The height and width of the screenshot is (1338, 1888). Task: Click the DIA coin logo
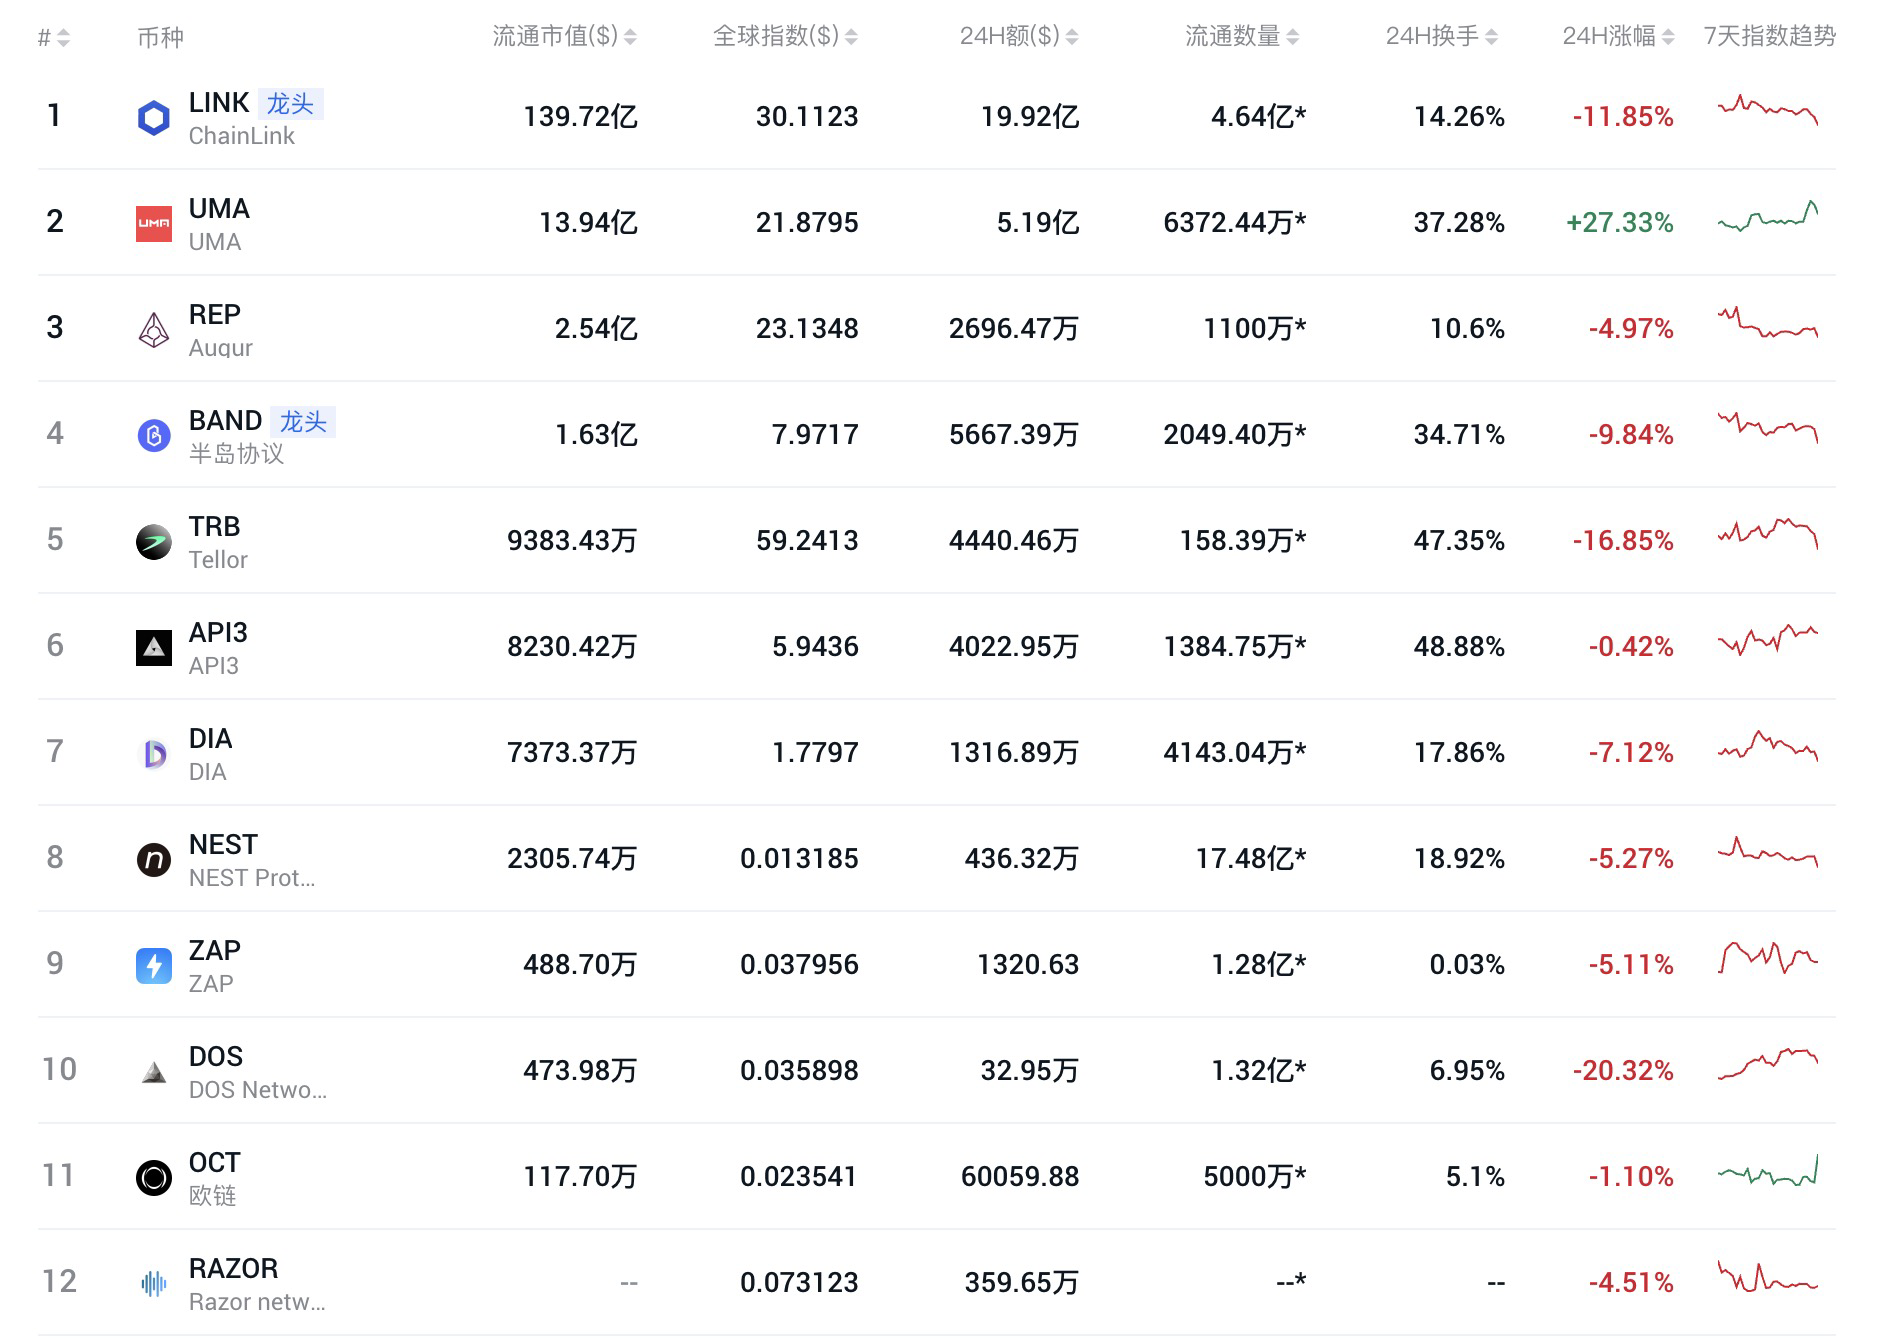(153, 754)
